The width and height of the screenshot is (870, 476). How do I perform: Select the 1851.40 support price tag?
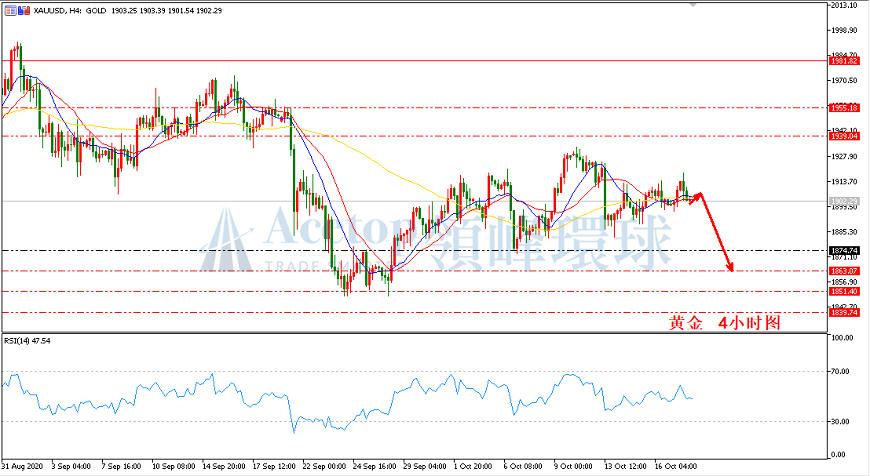pyautogui.click(x=844, y=291)
